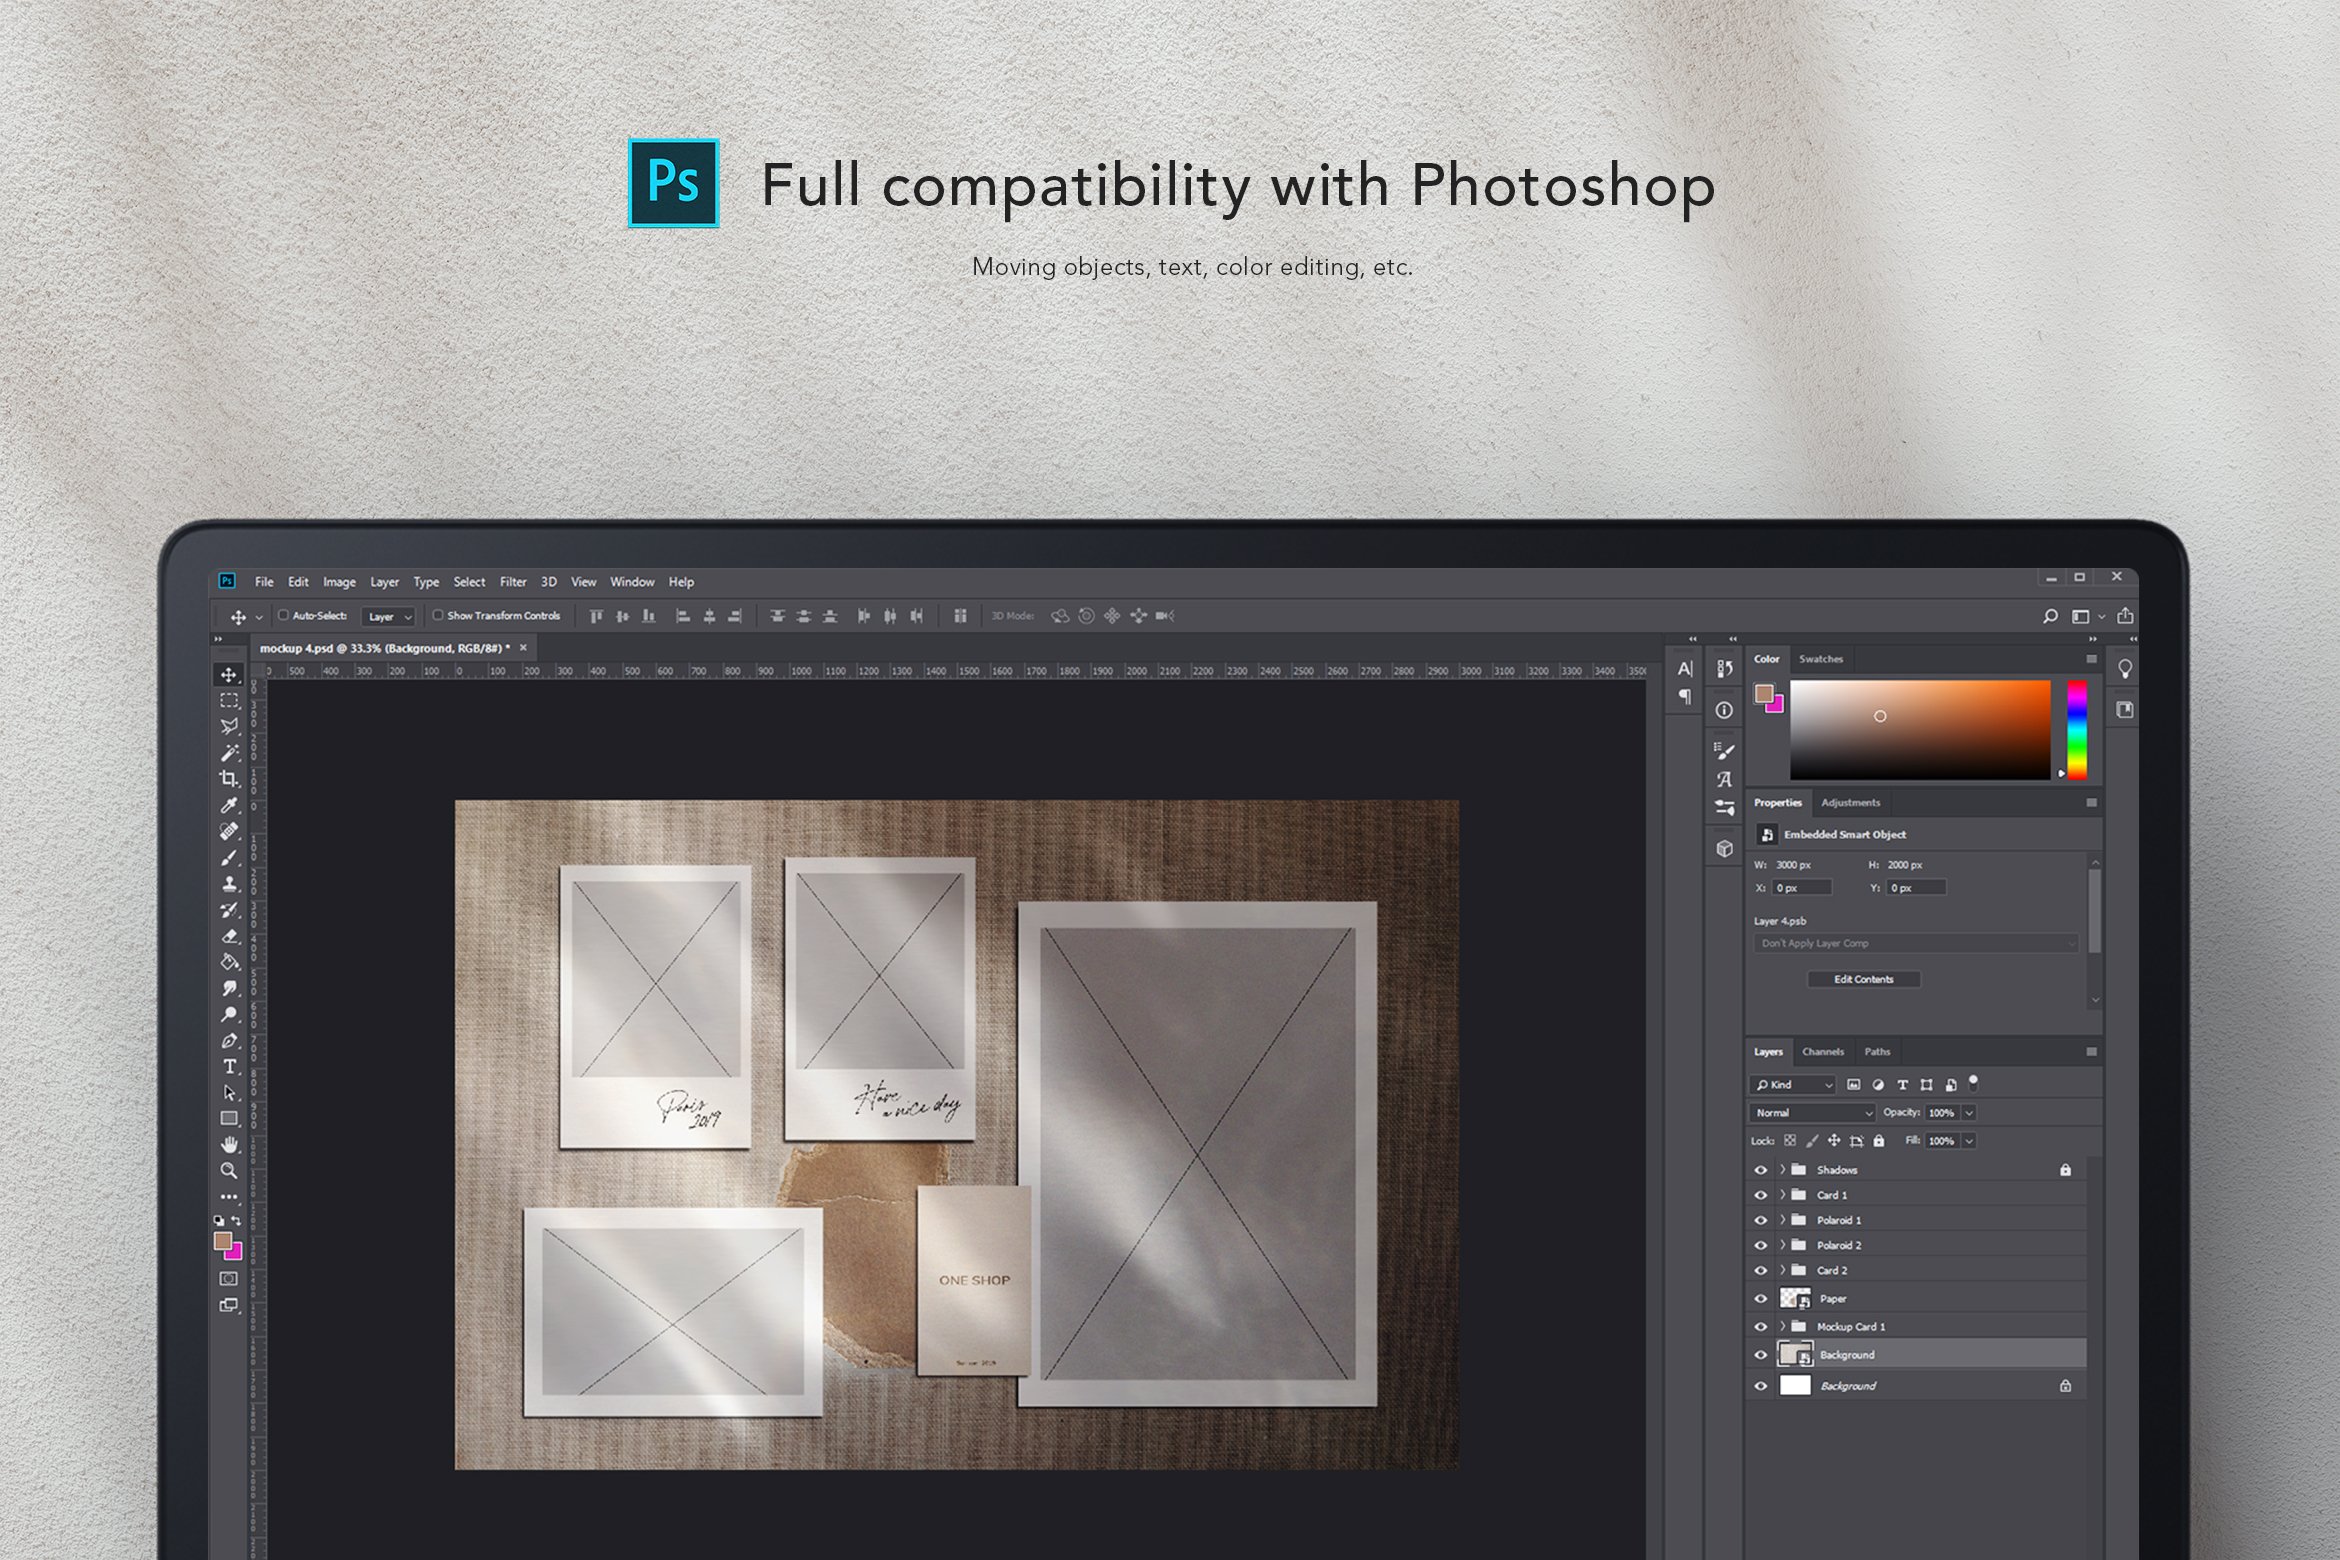Click inside the orange color picker field
The width and height of the screenshot is (2340, 1560).
(1919, 730)
